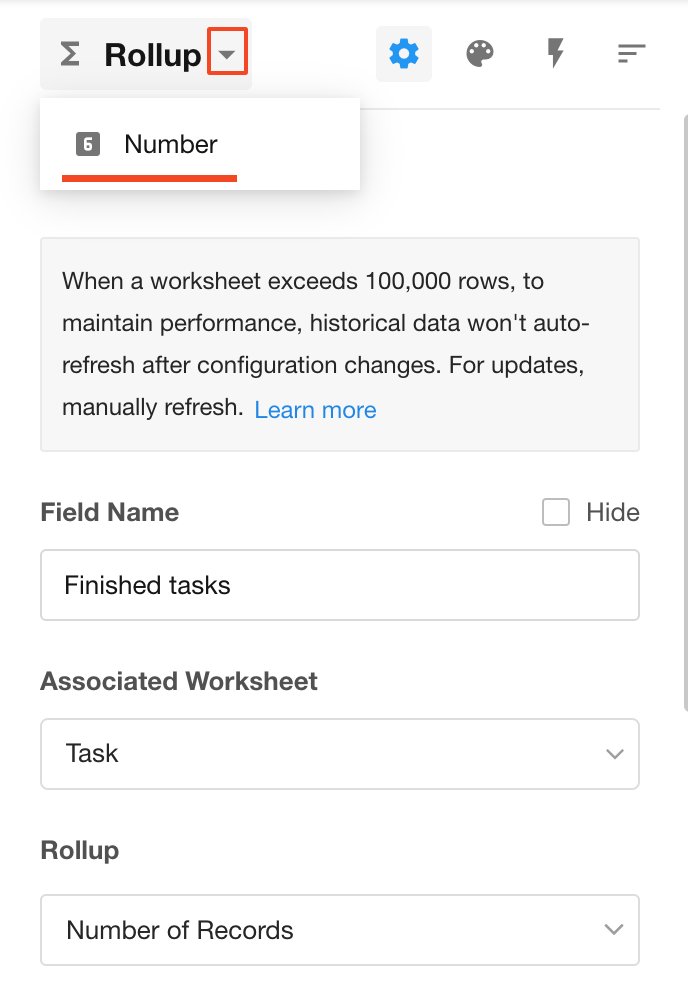The height and width of the screenshot is (982, 688).
Task: Open the palette style settings tab
Action: pyautogui.click(x=480, y=54)
